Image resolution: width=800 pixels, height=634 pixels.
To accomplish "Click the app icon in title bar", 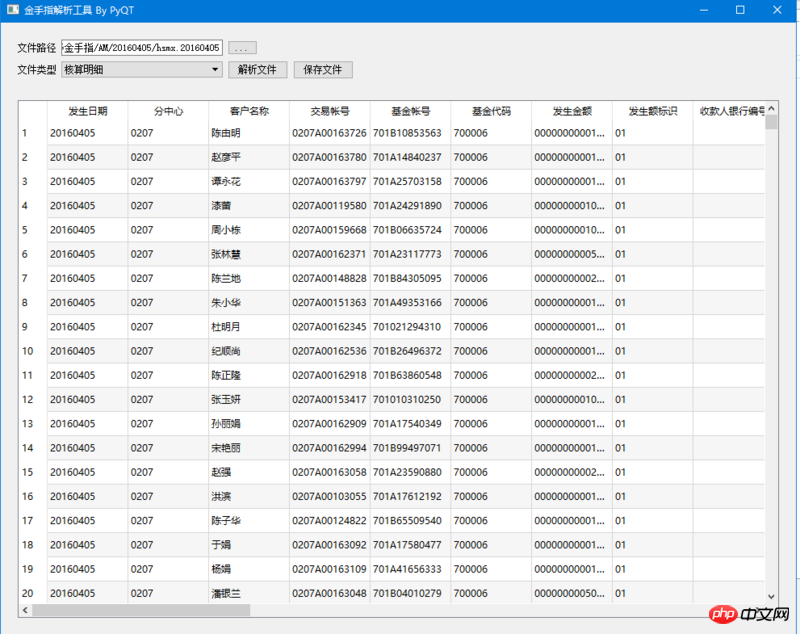I will pos(13,9).
